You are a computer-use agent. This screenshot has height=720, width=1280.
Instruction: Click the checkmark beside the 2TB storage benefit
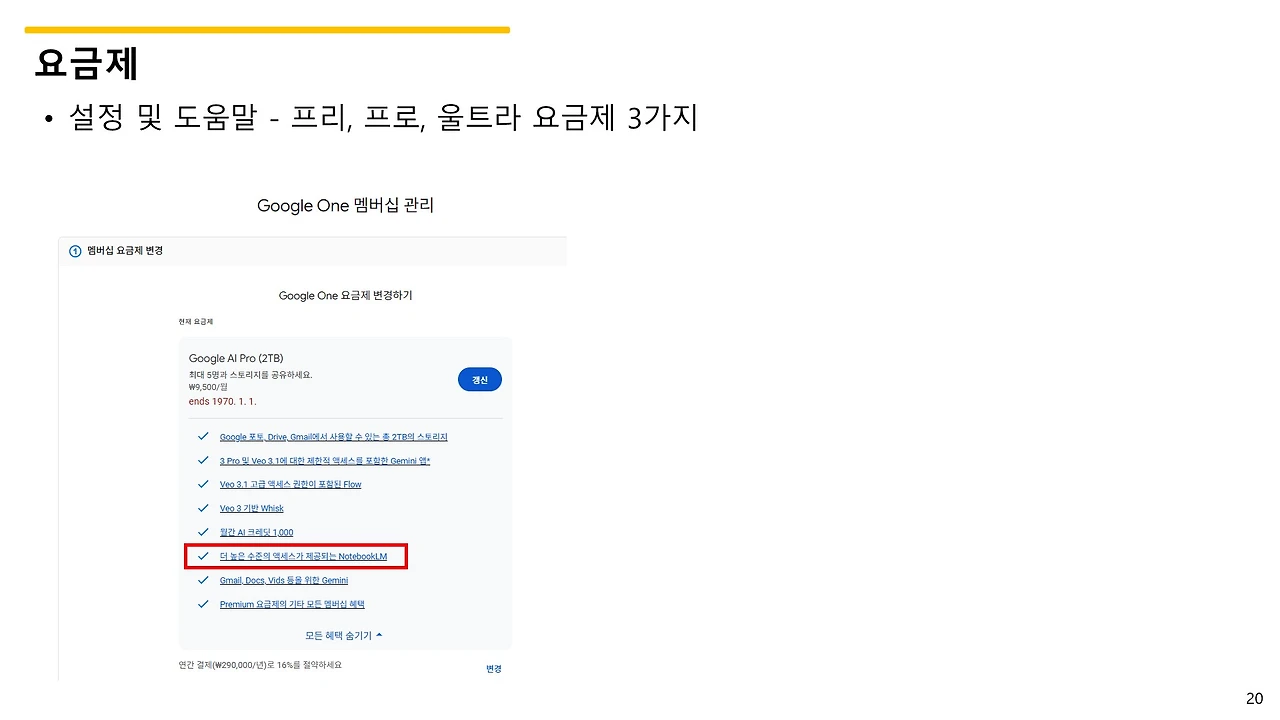click(203, 436)
